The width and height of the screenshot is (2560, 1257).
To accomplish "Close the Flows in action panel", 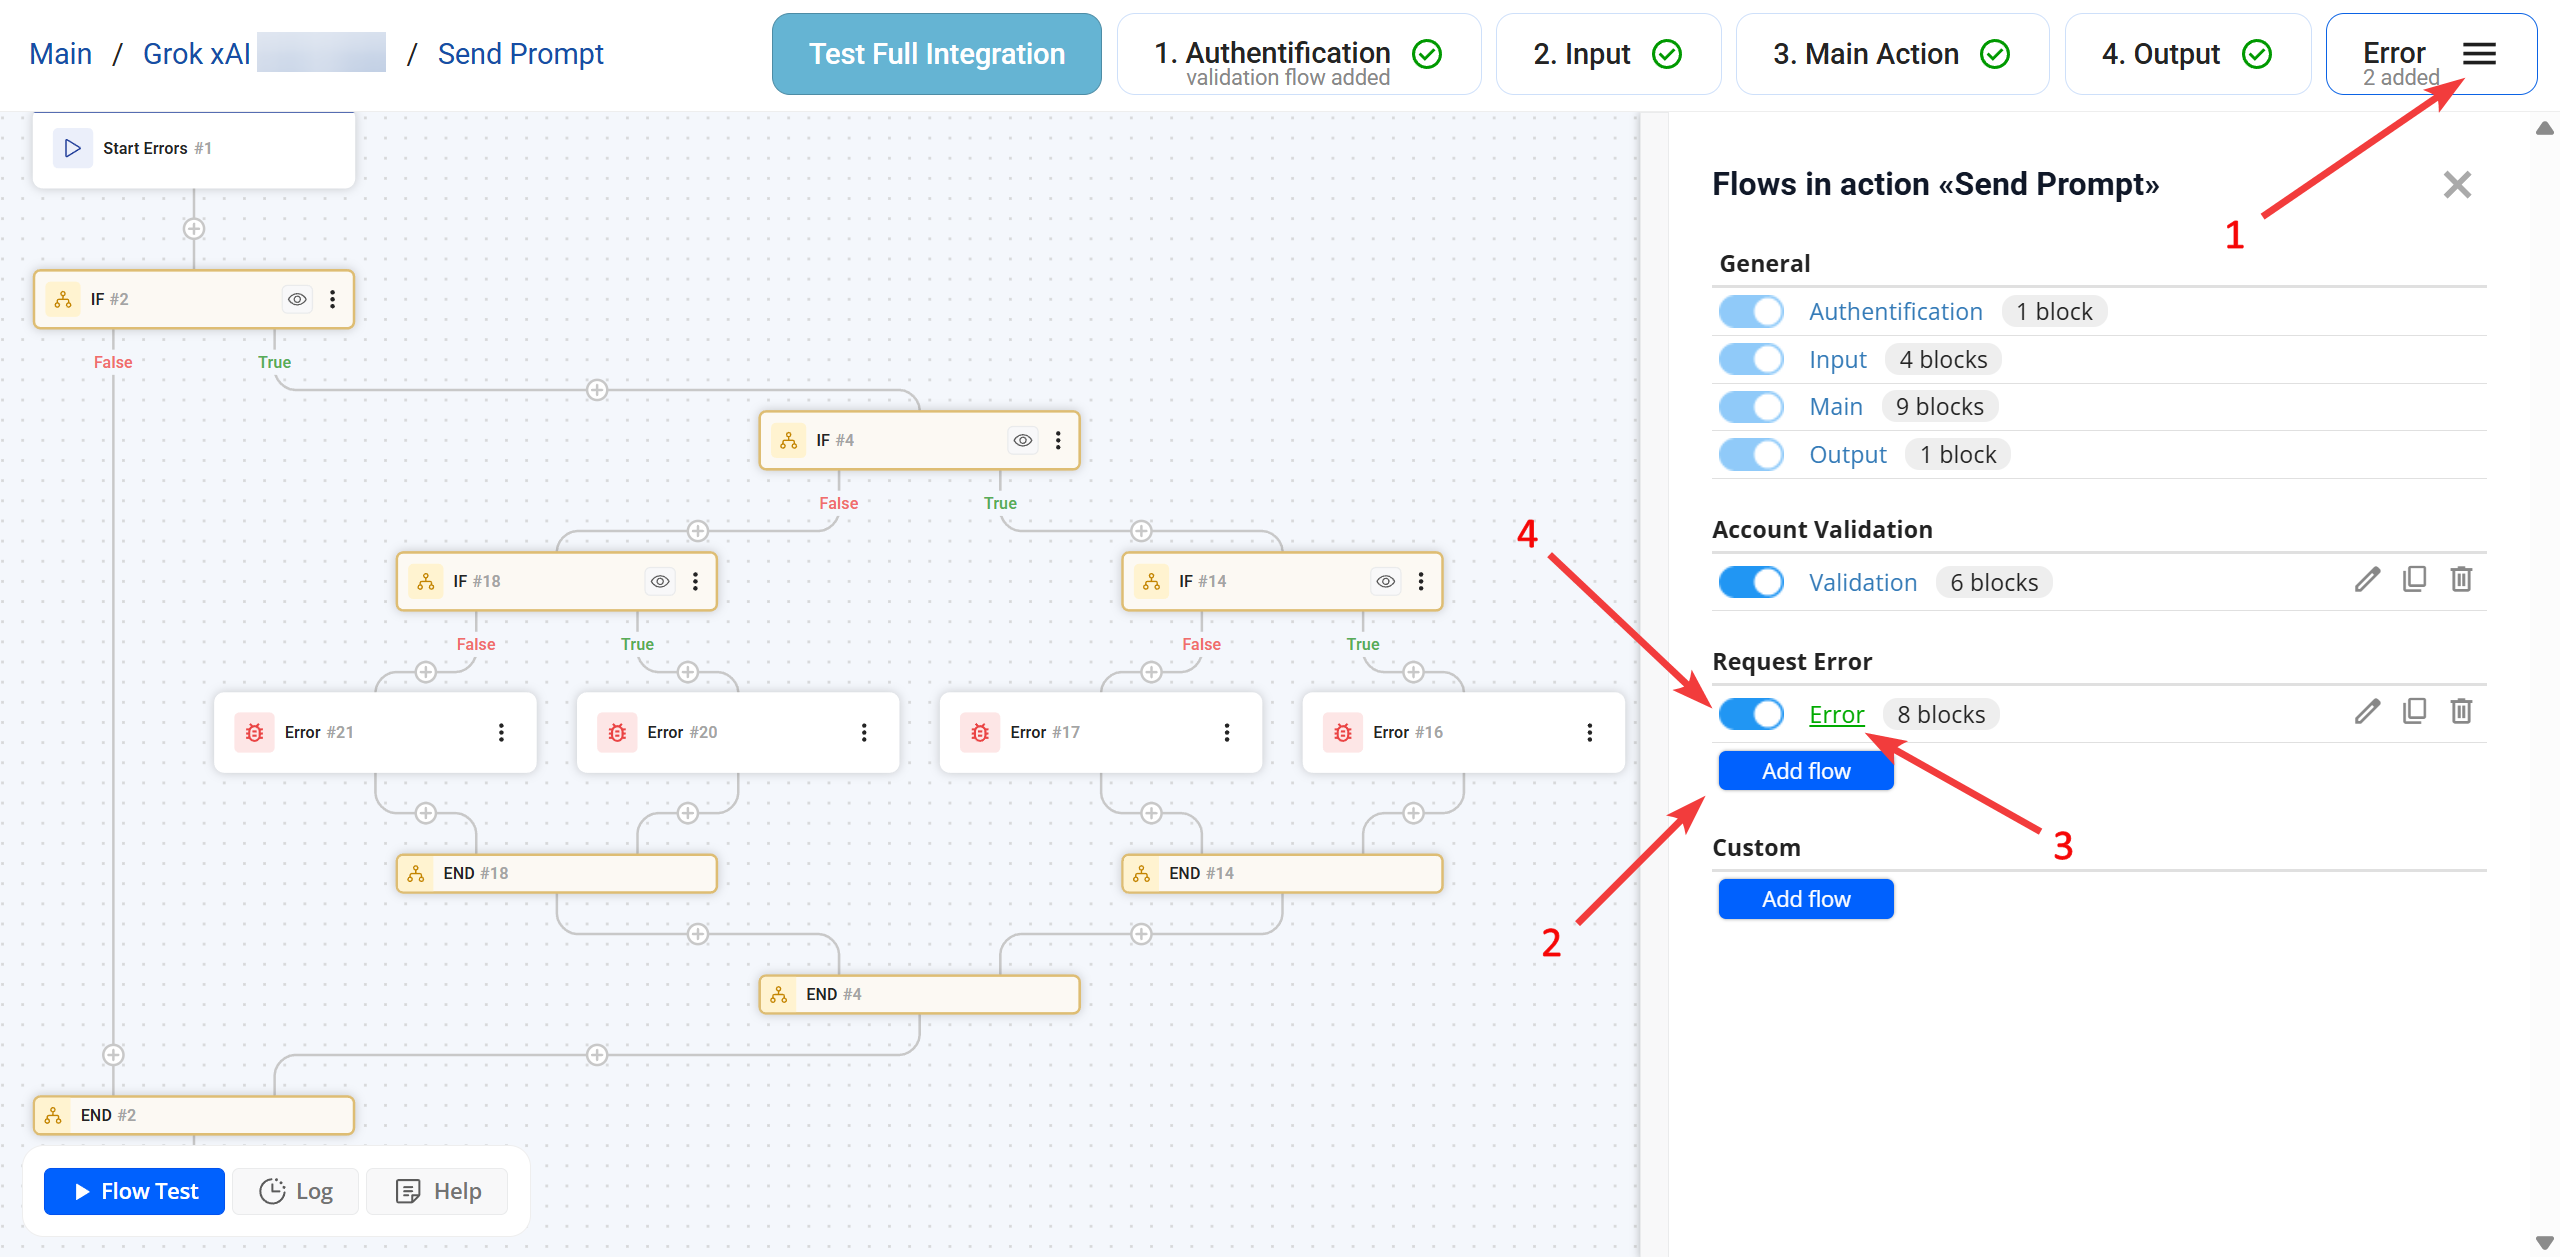I will pos(2456,185).
